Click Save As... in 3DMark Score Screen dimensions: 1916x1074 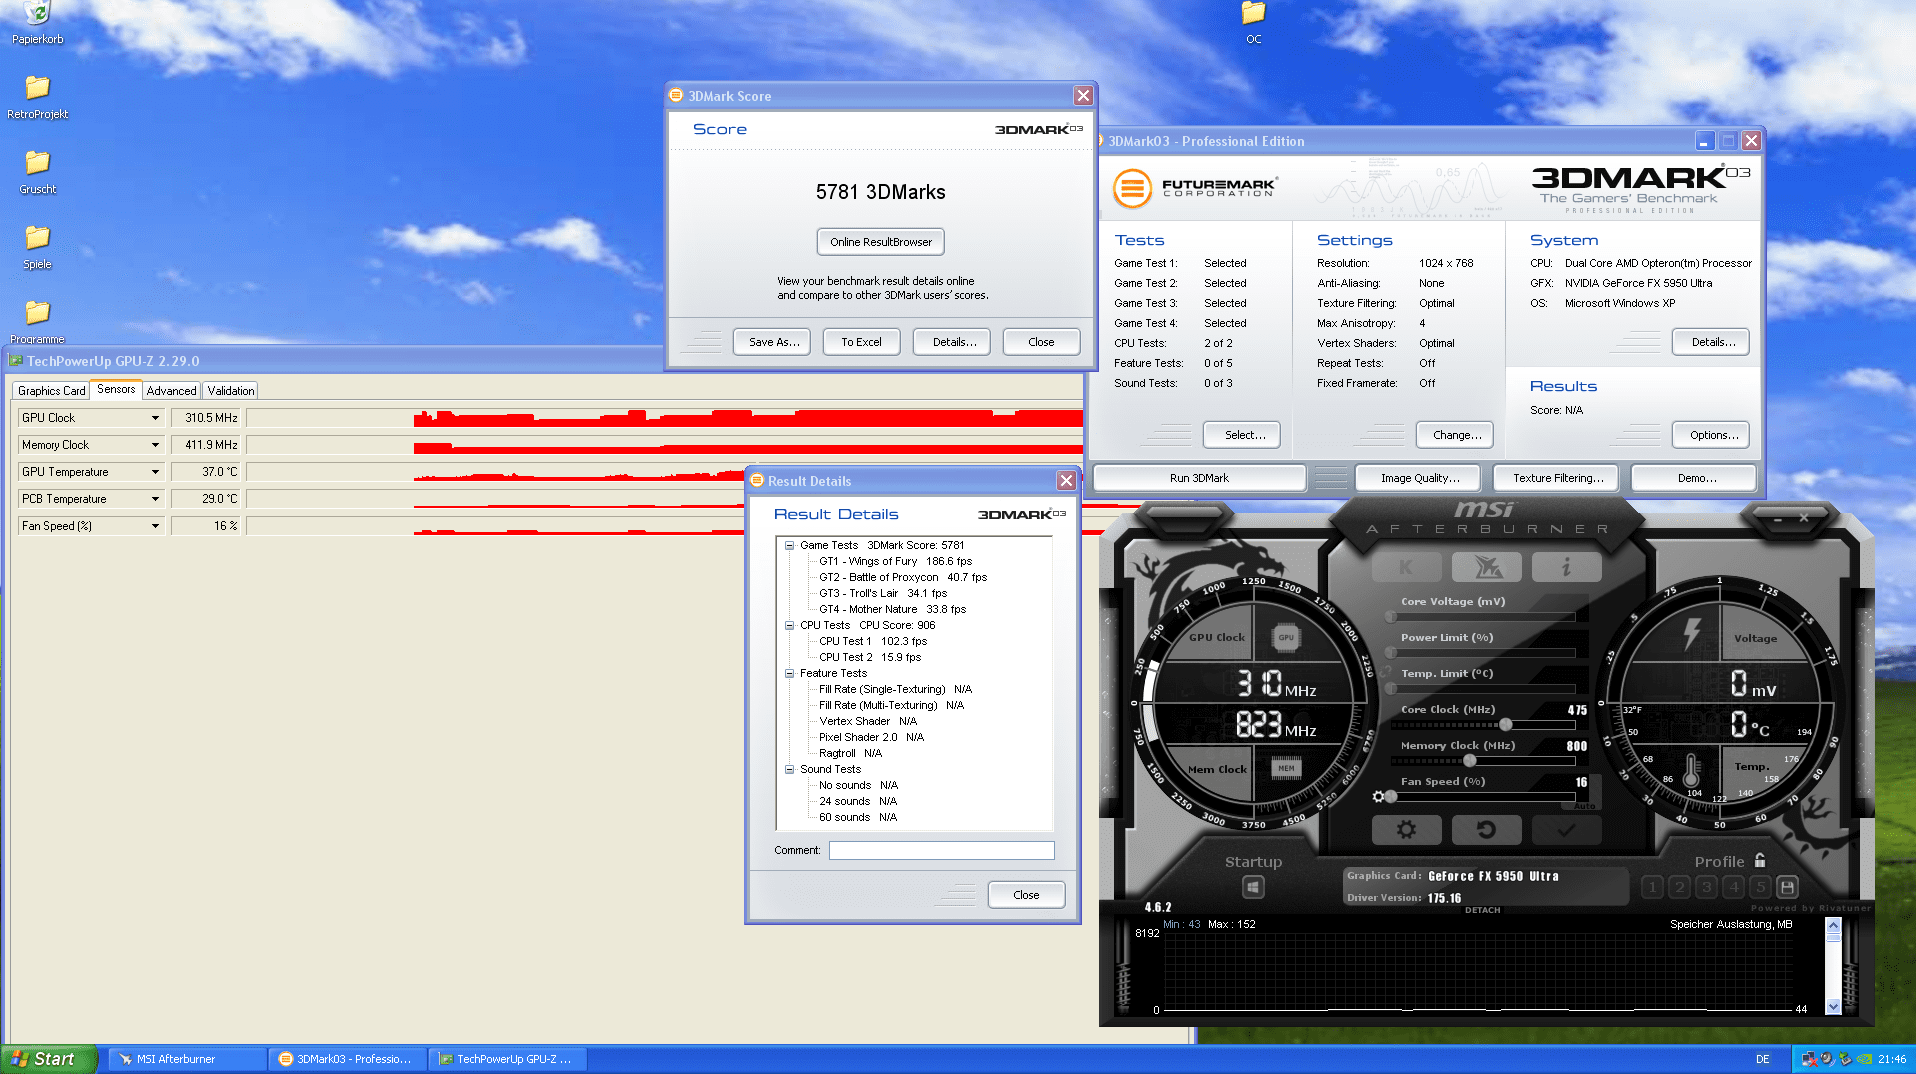[772, 342]
